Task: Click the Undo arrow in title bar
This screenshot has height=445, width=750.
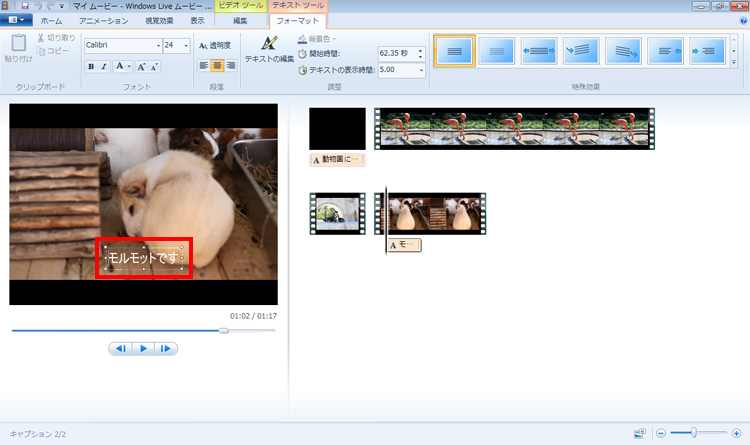Action: coord(39,6)
